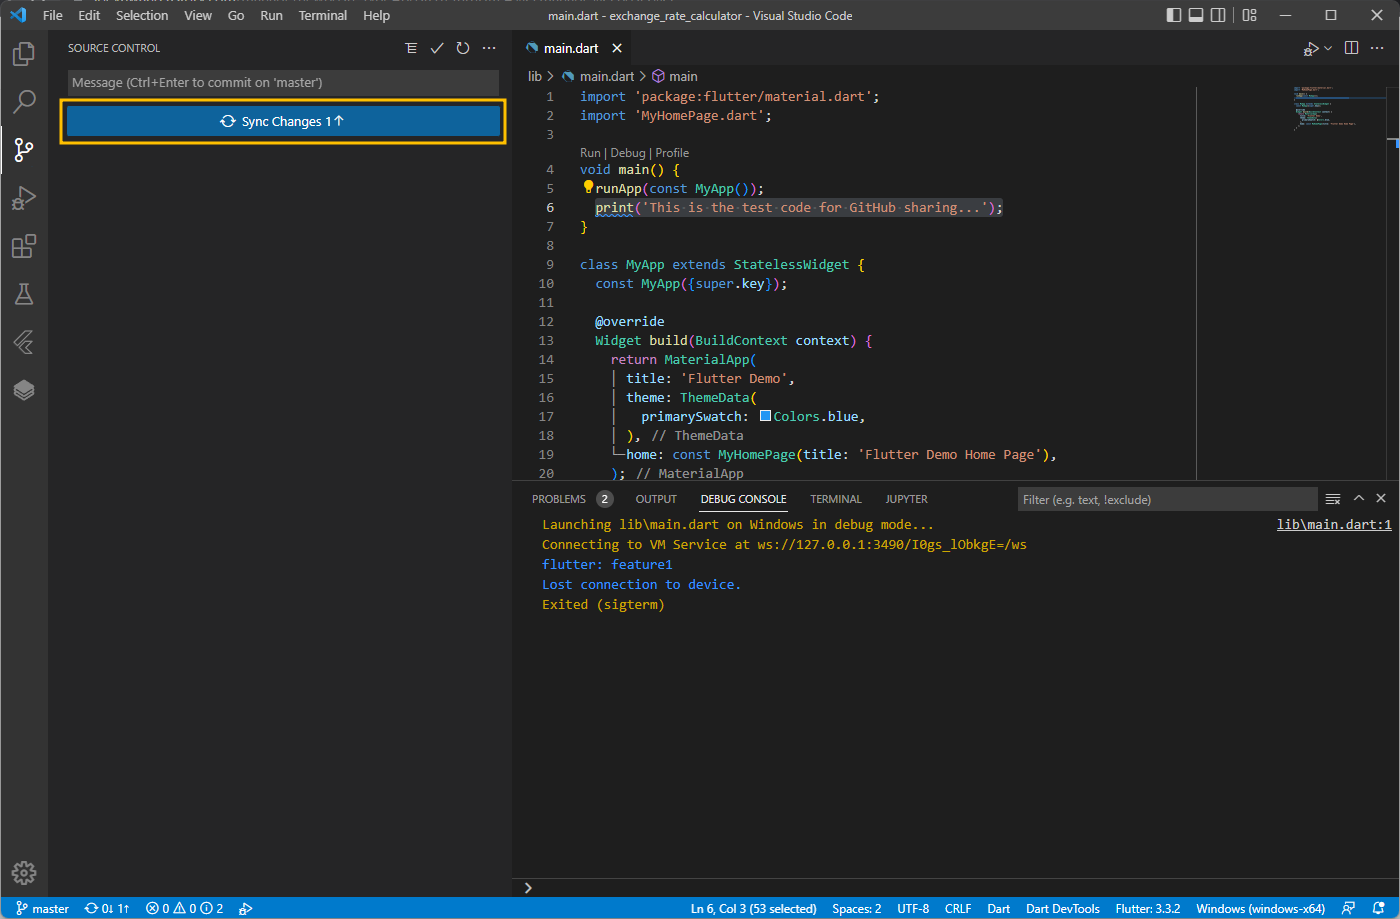Open editor more actions ellipsis
The image size is (1400, 919).
1378,48
